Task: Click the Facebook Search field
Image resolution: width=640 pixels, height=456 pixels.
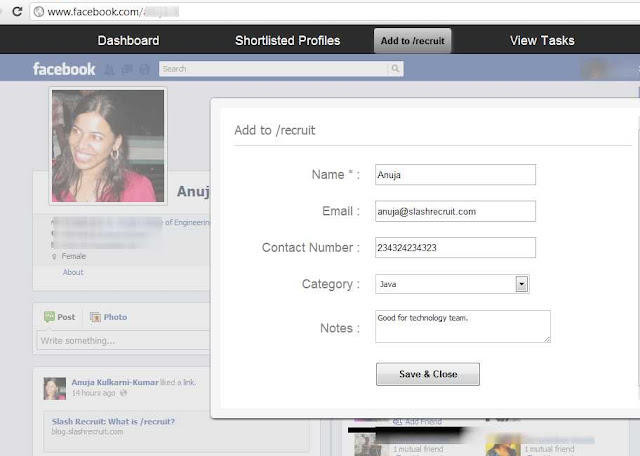Action: coord(273,69)
